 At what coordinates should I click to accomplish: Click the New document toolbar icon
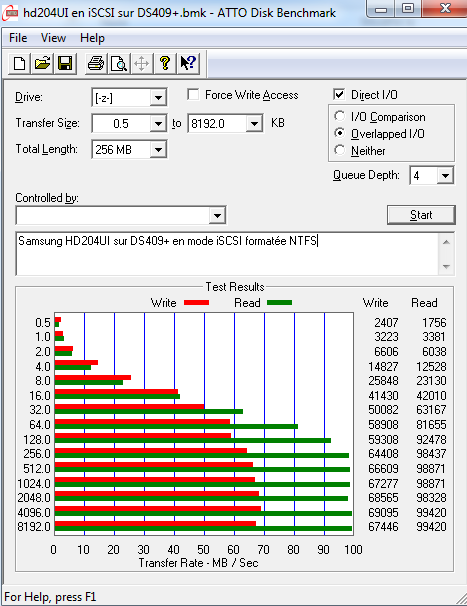click(19, 63)
